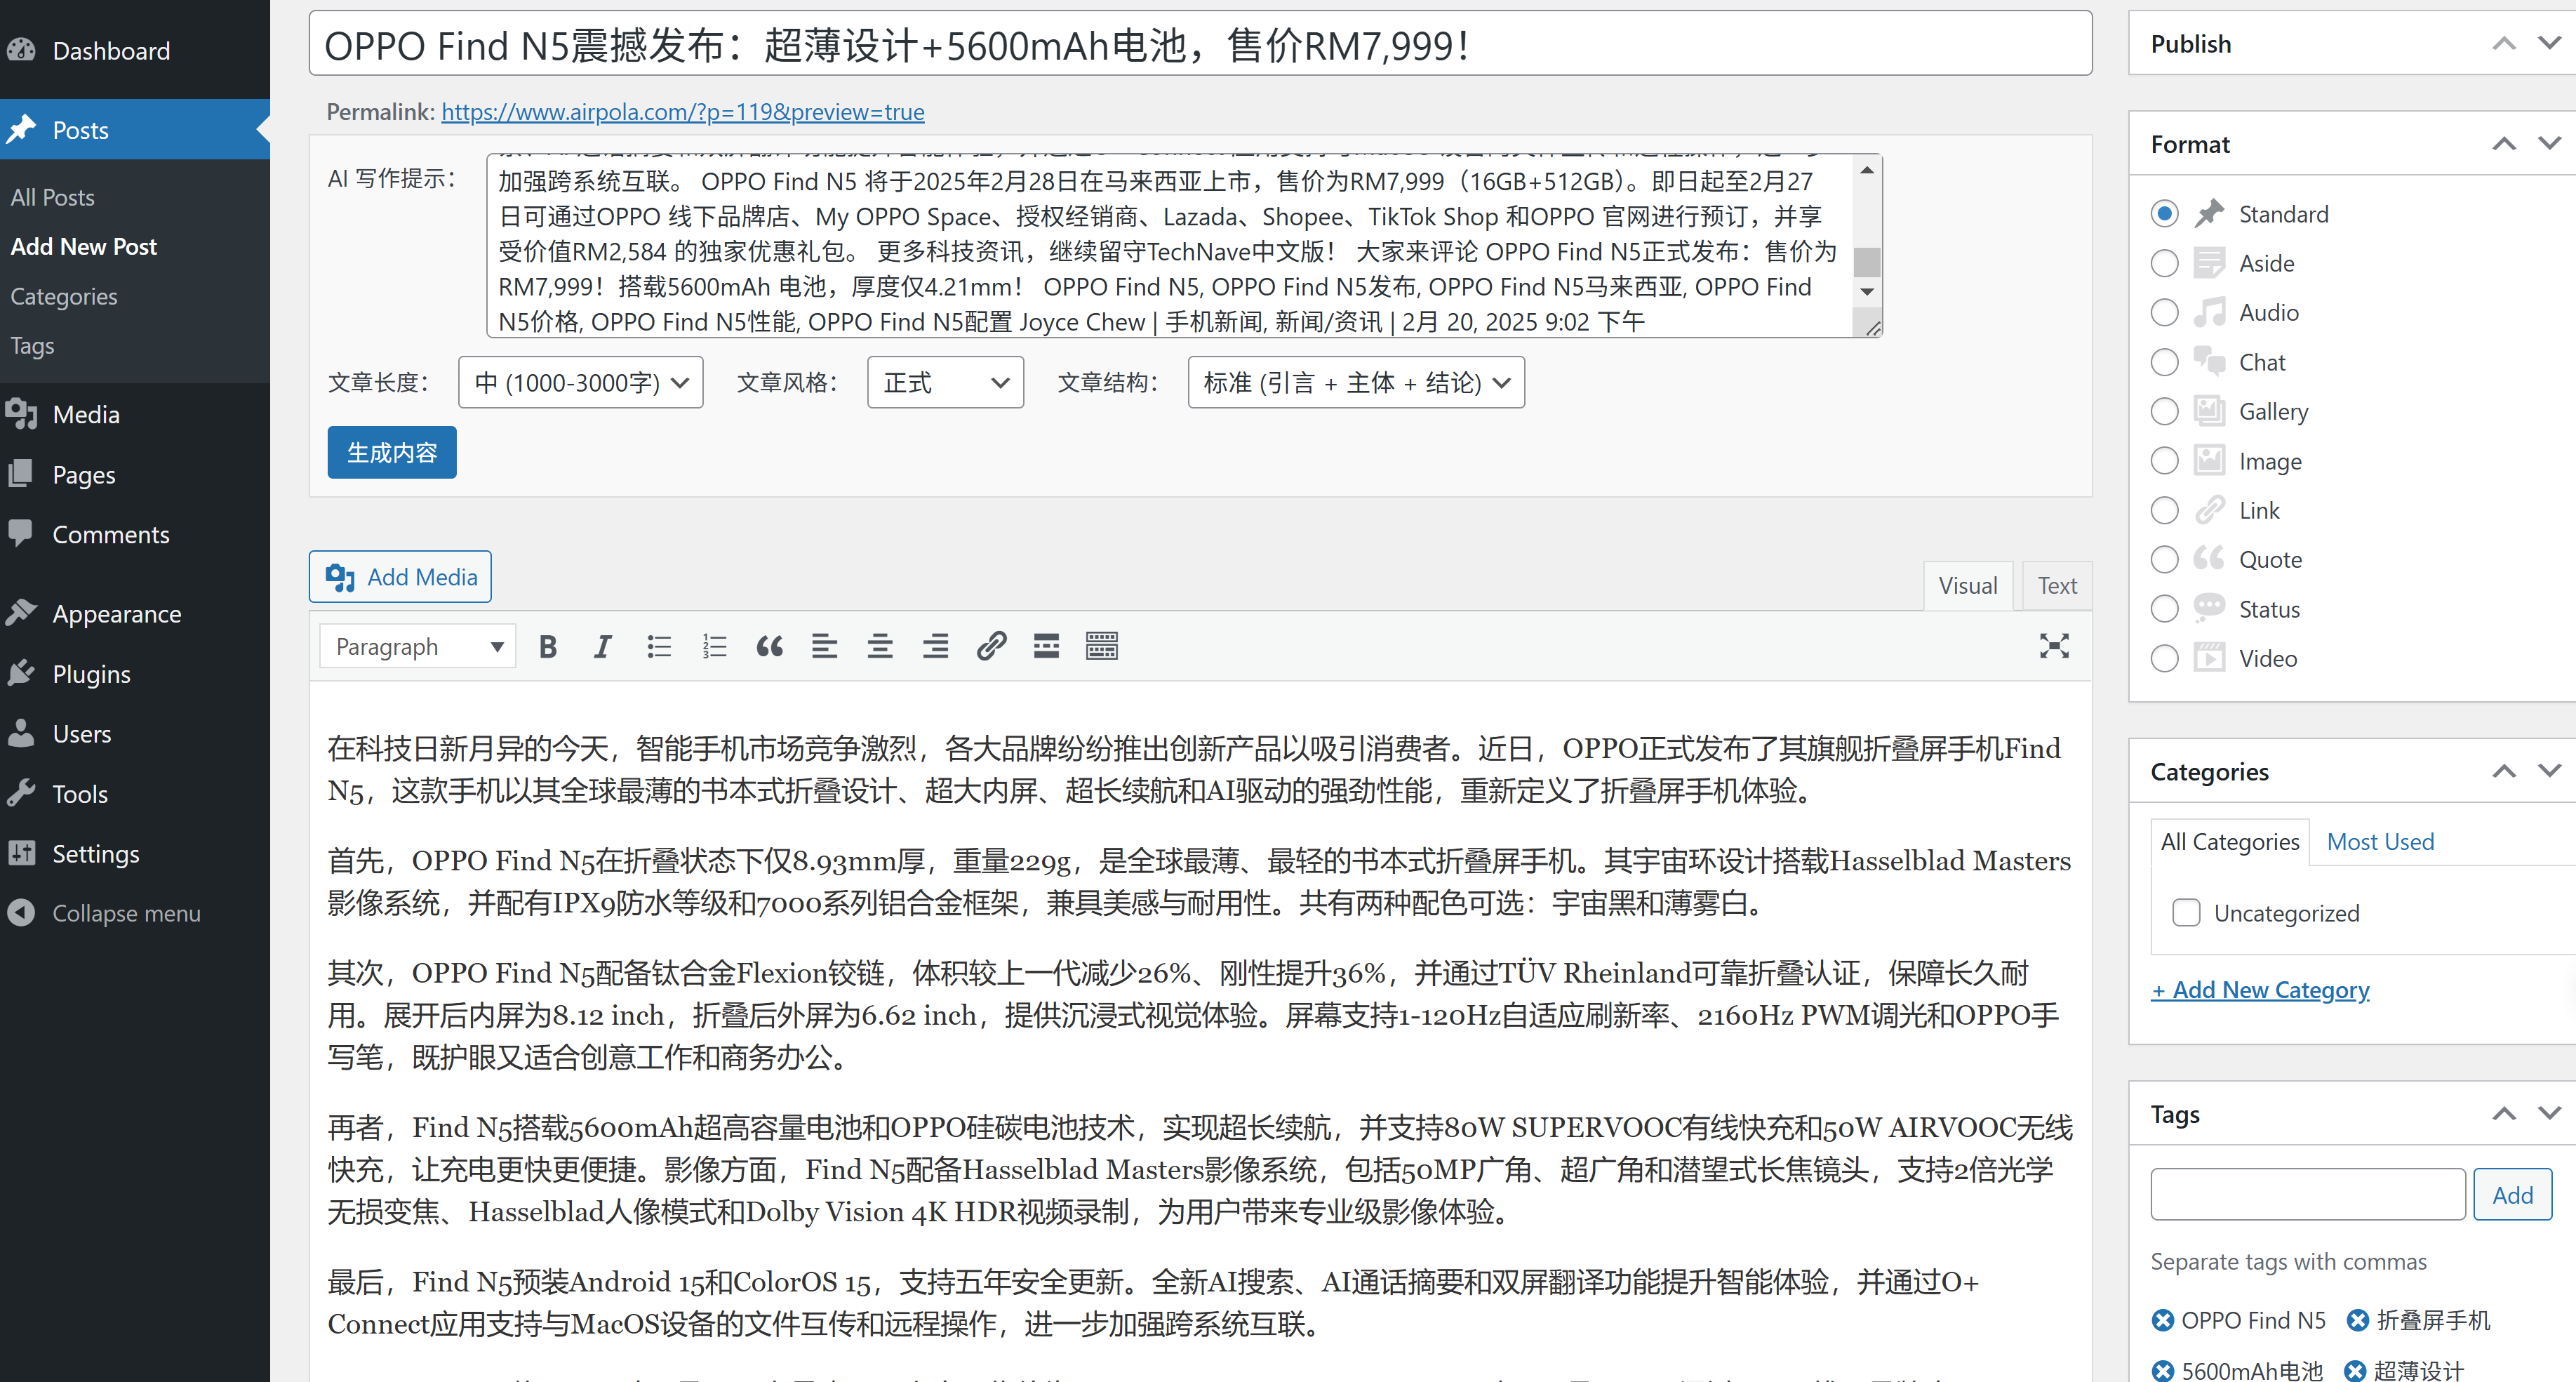Click Add tag button
Image resolution: width=2576 pixels, height=1382 pixels.
click(2512, 1195)
